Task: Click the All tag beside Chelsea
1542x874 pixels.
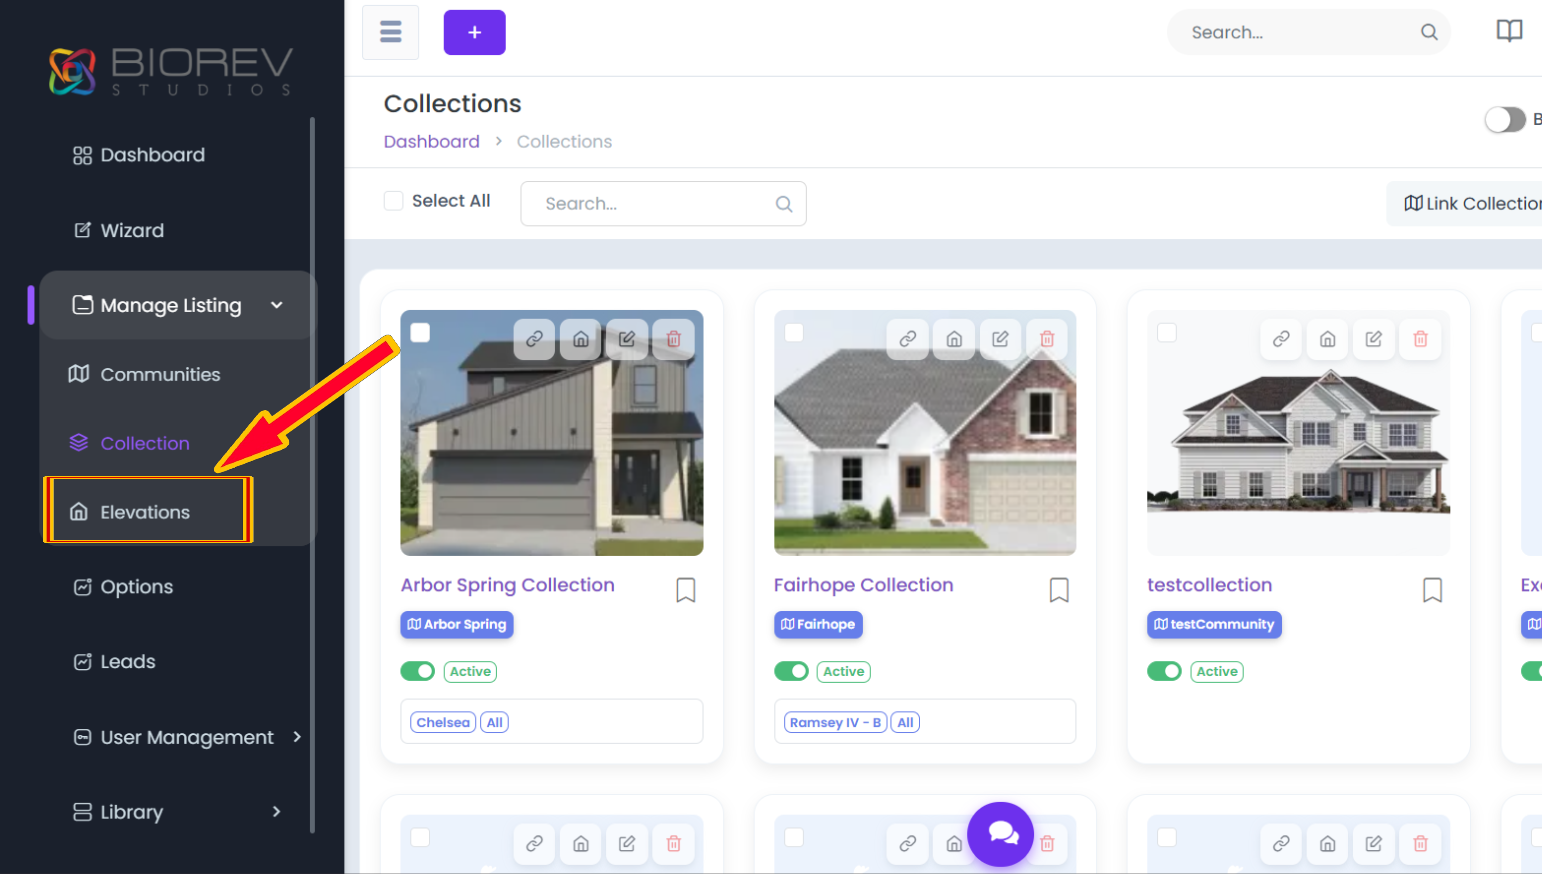Action: 494,722
